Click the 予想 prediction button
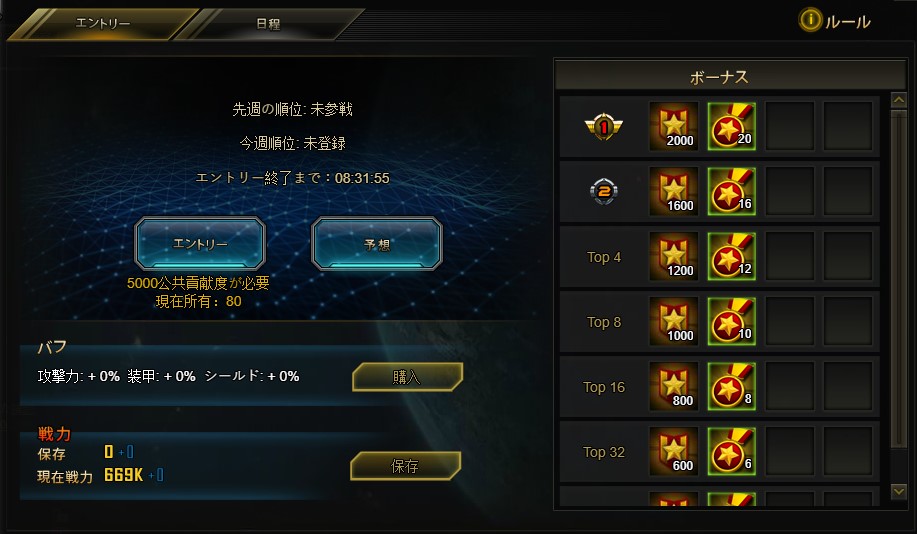The width and height of the screenshot is (917, 534). (x=377, y=243)
